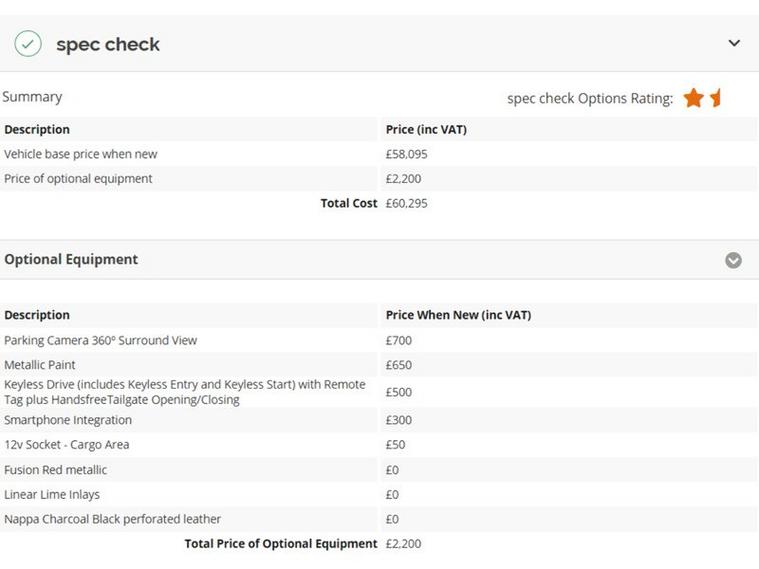The height and width of the screenshot is (569, 759).
Task: Click the spec check Options Rating label
Action: coord(590,98)
